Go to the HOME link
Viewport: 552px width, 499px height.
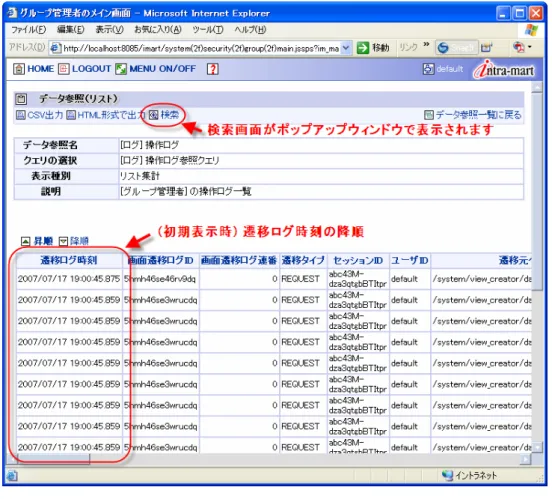tap(40, 69)
